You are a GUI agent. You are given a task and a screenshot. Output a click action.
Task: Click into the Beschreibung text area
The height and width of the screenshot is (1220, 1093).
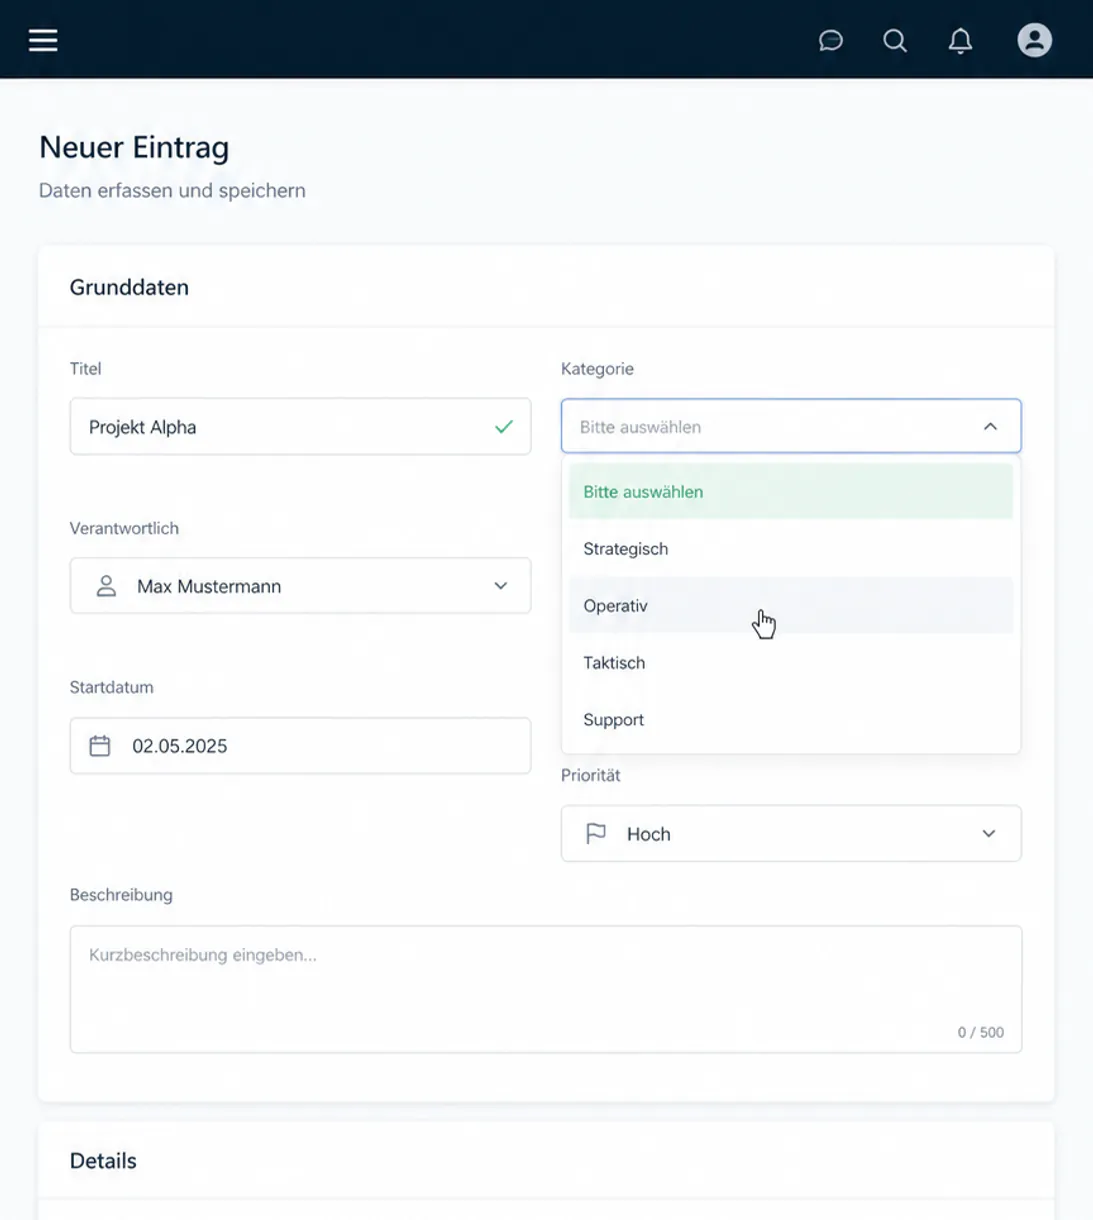(546, 989)
